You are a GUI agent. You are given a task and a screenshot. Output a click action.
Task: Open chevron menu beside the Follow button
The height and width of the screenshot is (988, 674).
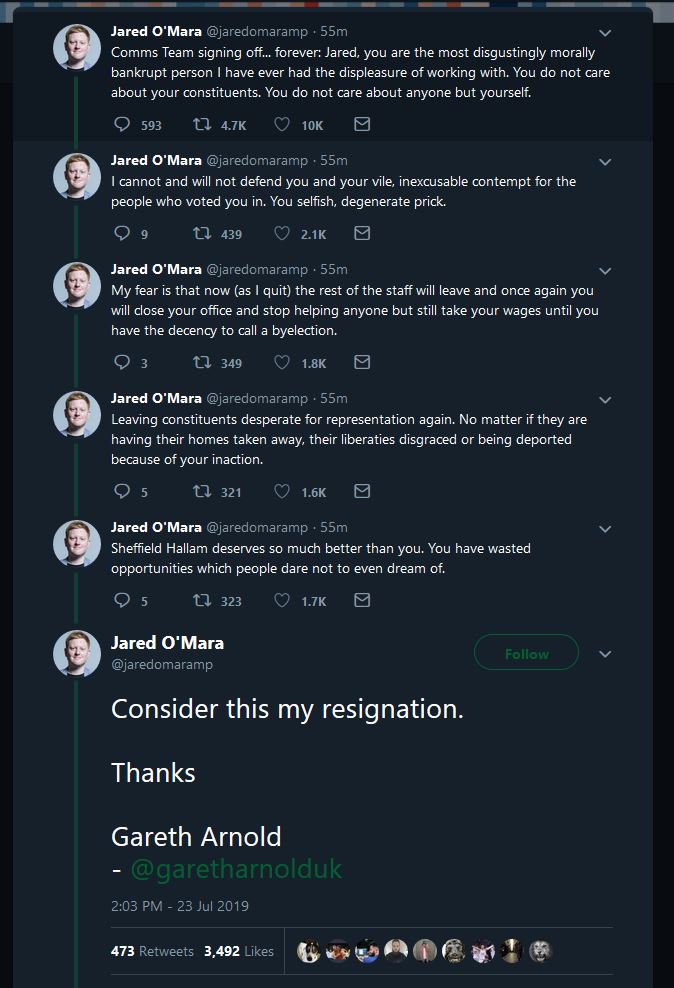point(605,654)
